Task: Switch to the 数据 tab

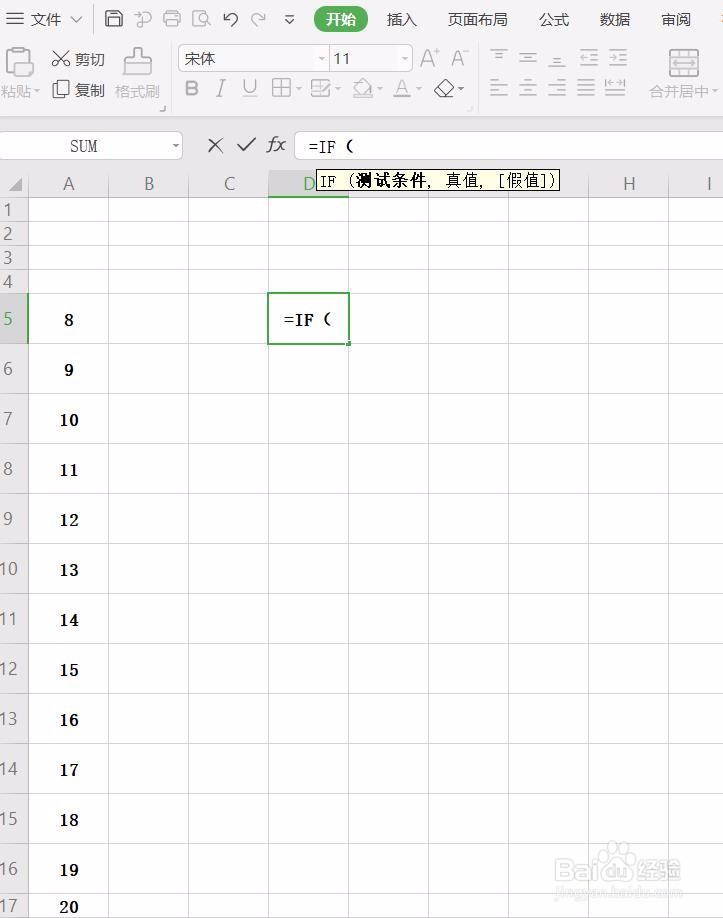Action: (x=615, y=20)
